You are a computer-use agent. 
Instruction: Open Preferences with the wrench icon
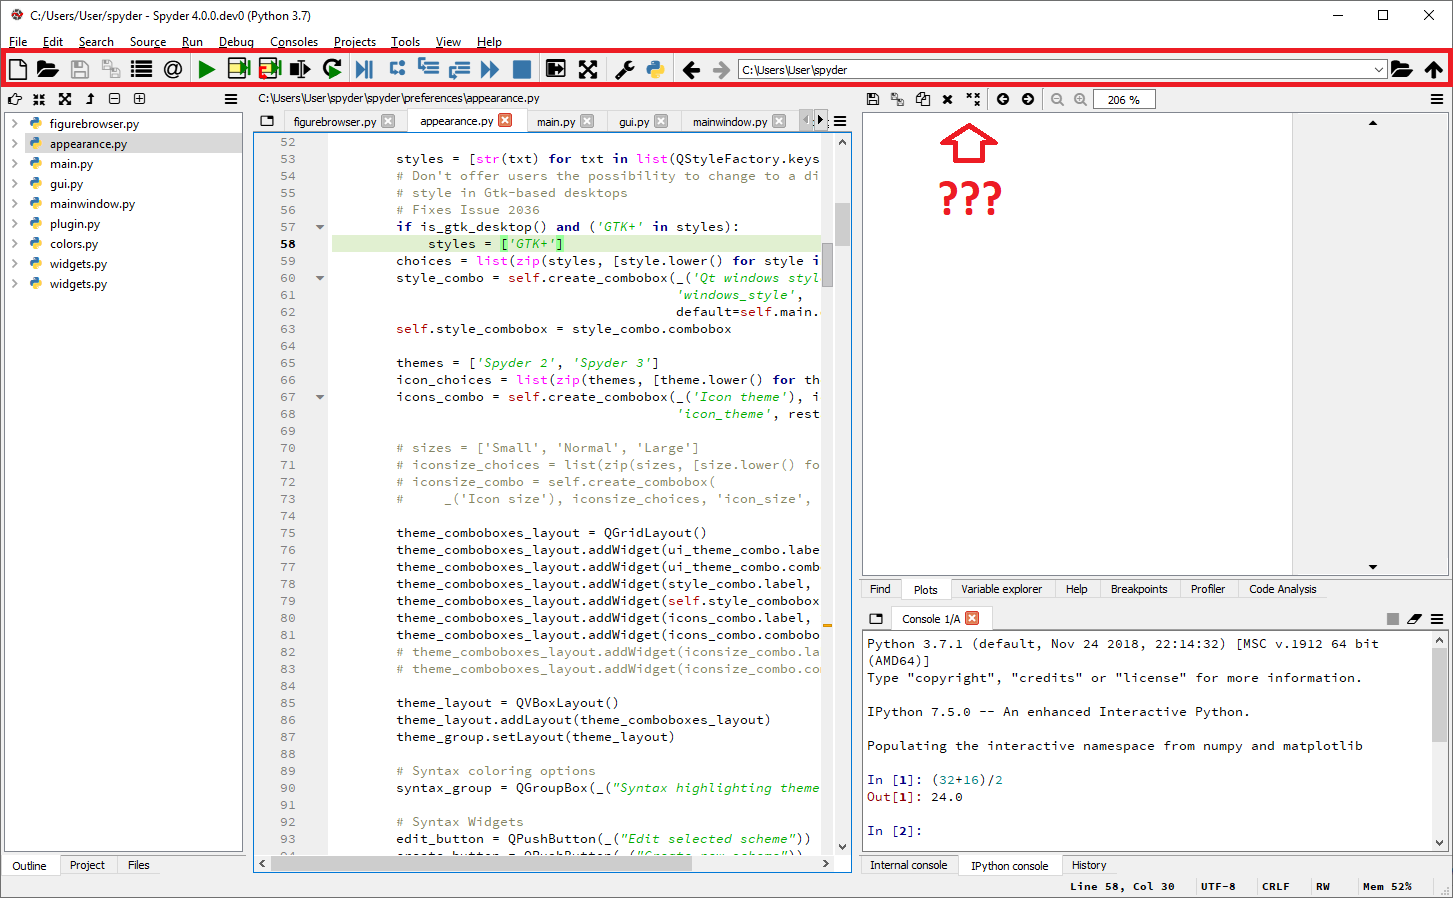point(624,69)
